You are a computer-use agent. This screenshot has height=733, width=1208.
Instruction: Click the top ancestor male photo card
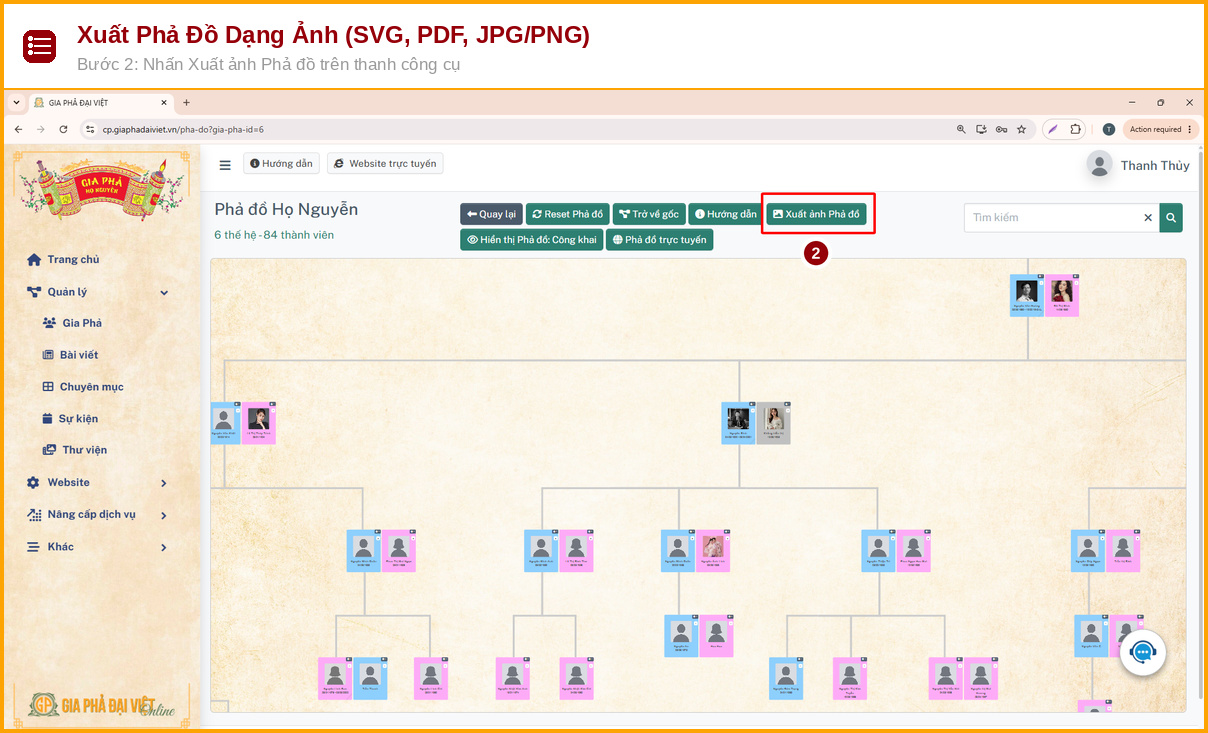[x=1026, y=295]
